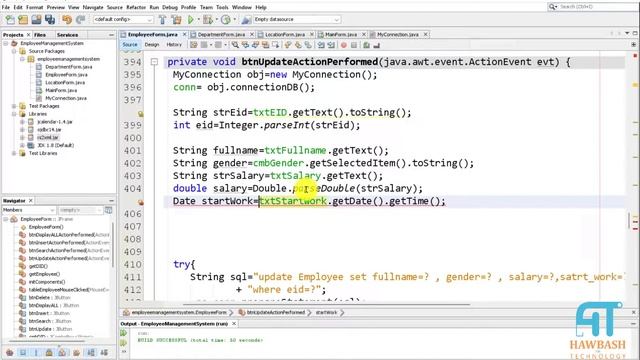
Task: Click the Comment editor toolbar icon
Action: pyautogui.click(x=367, y=45)
